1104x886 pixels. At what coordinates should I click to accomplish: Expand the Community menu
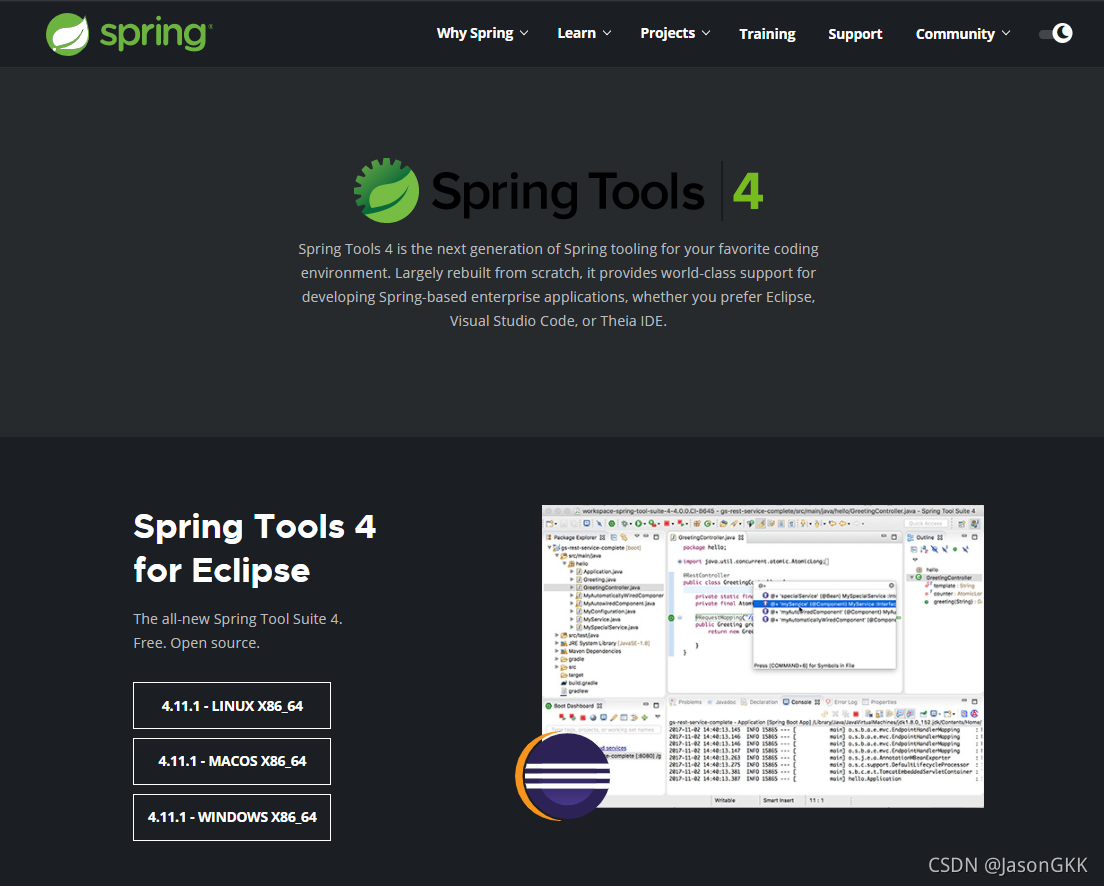pyautogui.click(x=962, y=34)
